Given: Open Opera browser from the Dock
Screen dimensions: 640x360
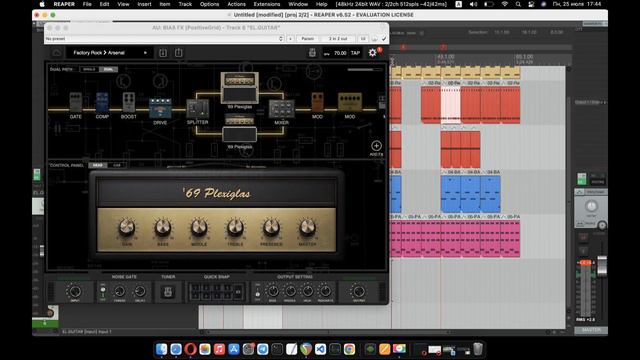Looking at the screenshot, I should [x=190, y=349].
